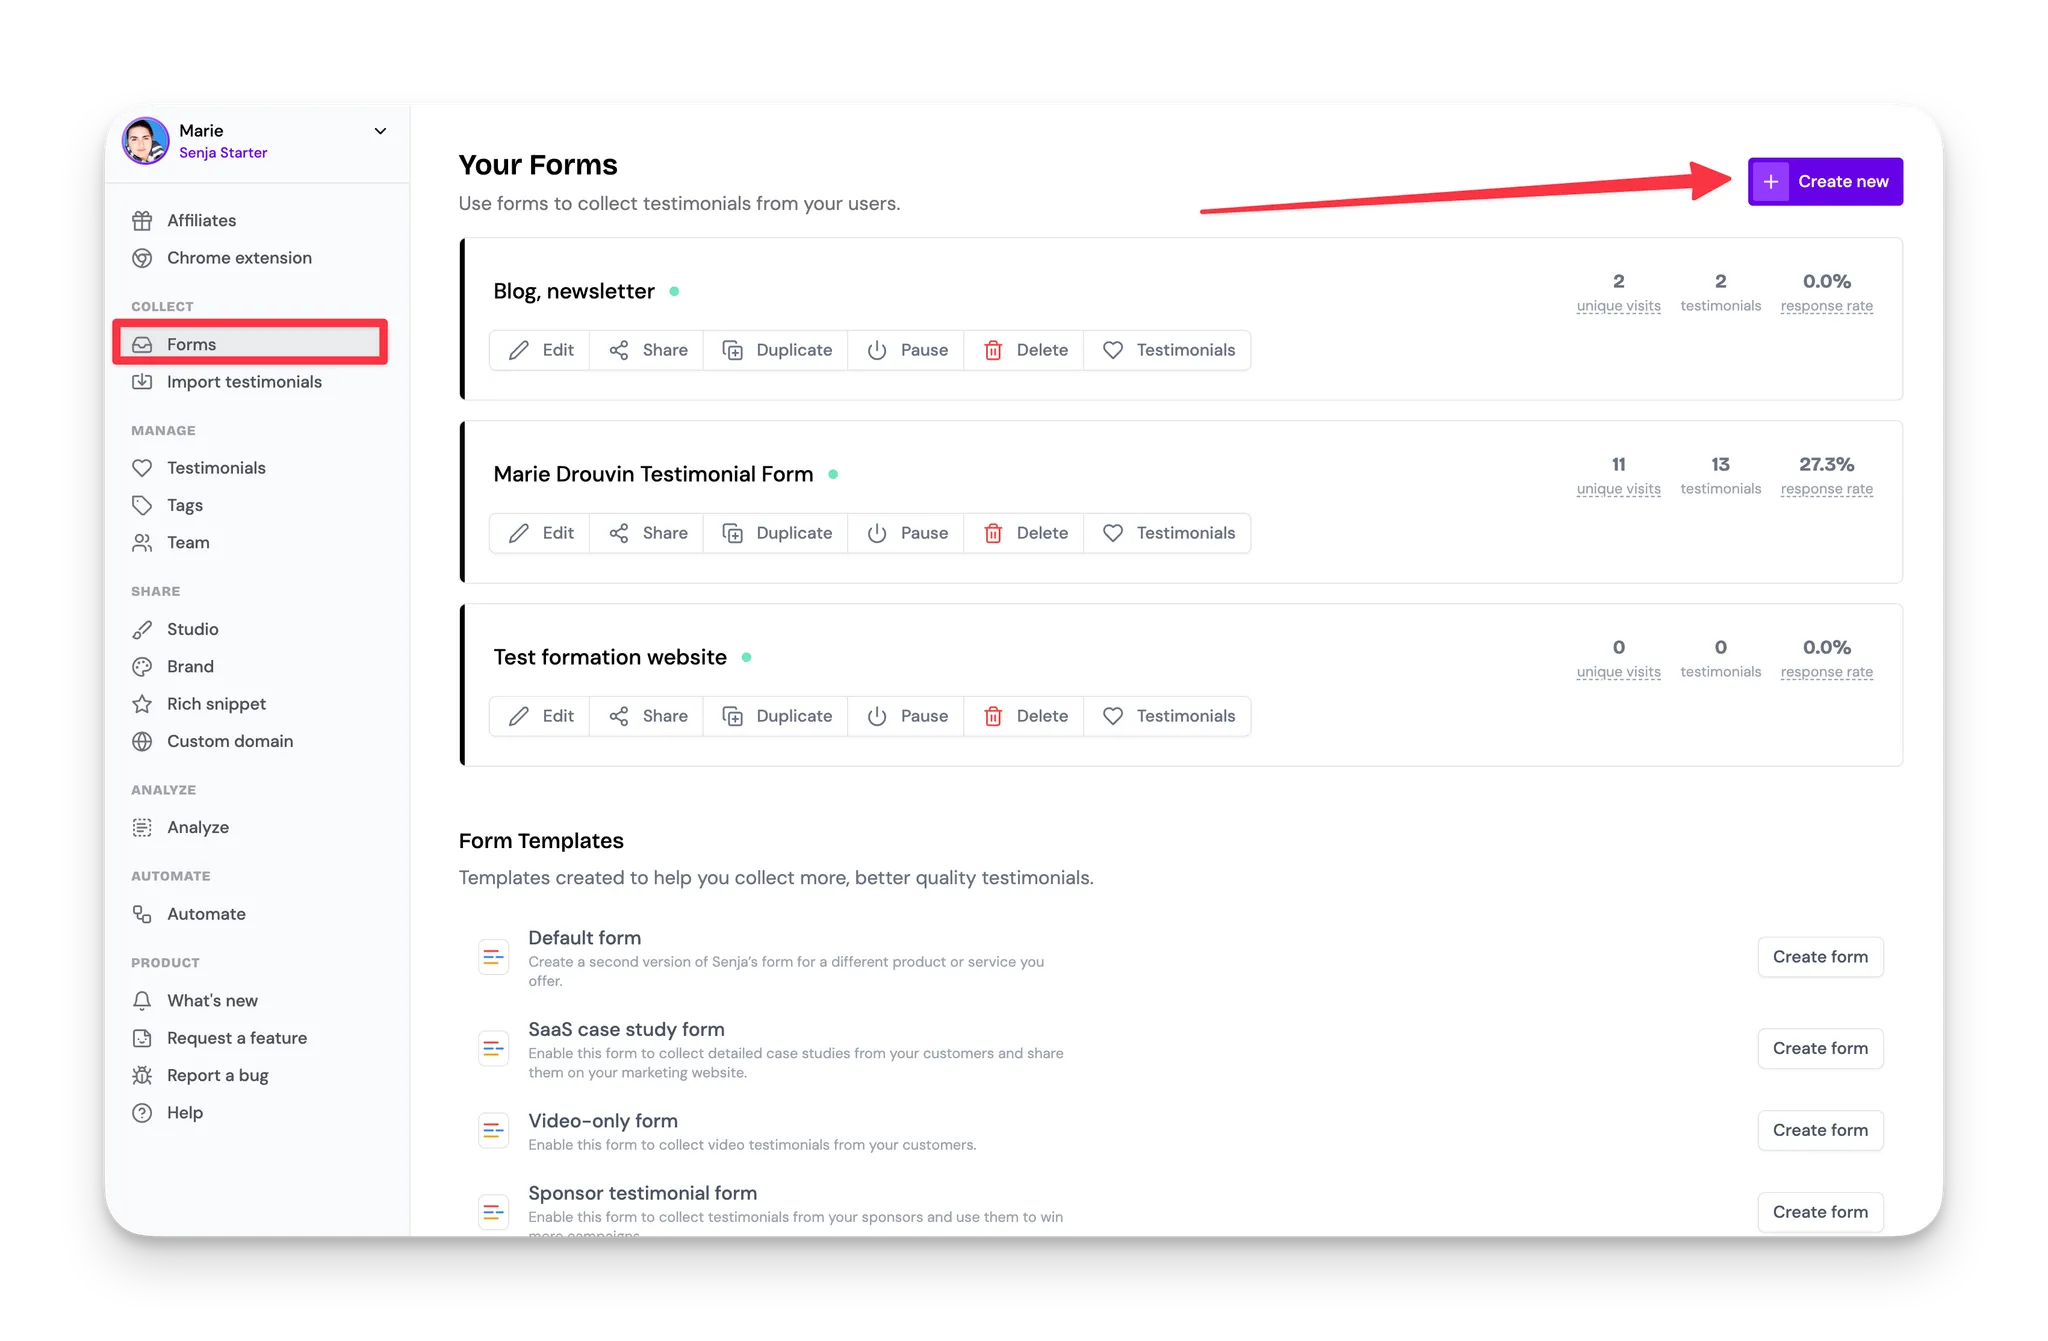Image resolution: width=2048 pixels, height=1341 pixels.
Task: Open the Brand color palette settings
Action: point(190,666)
